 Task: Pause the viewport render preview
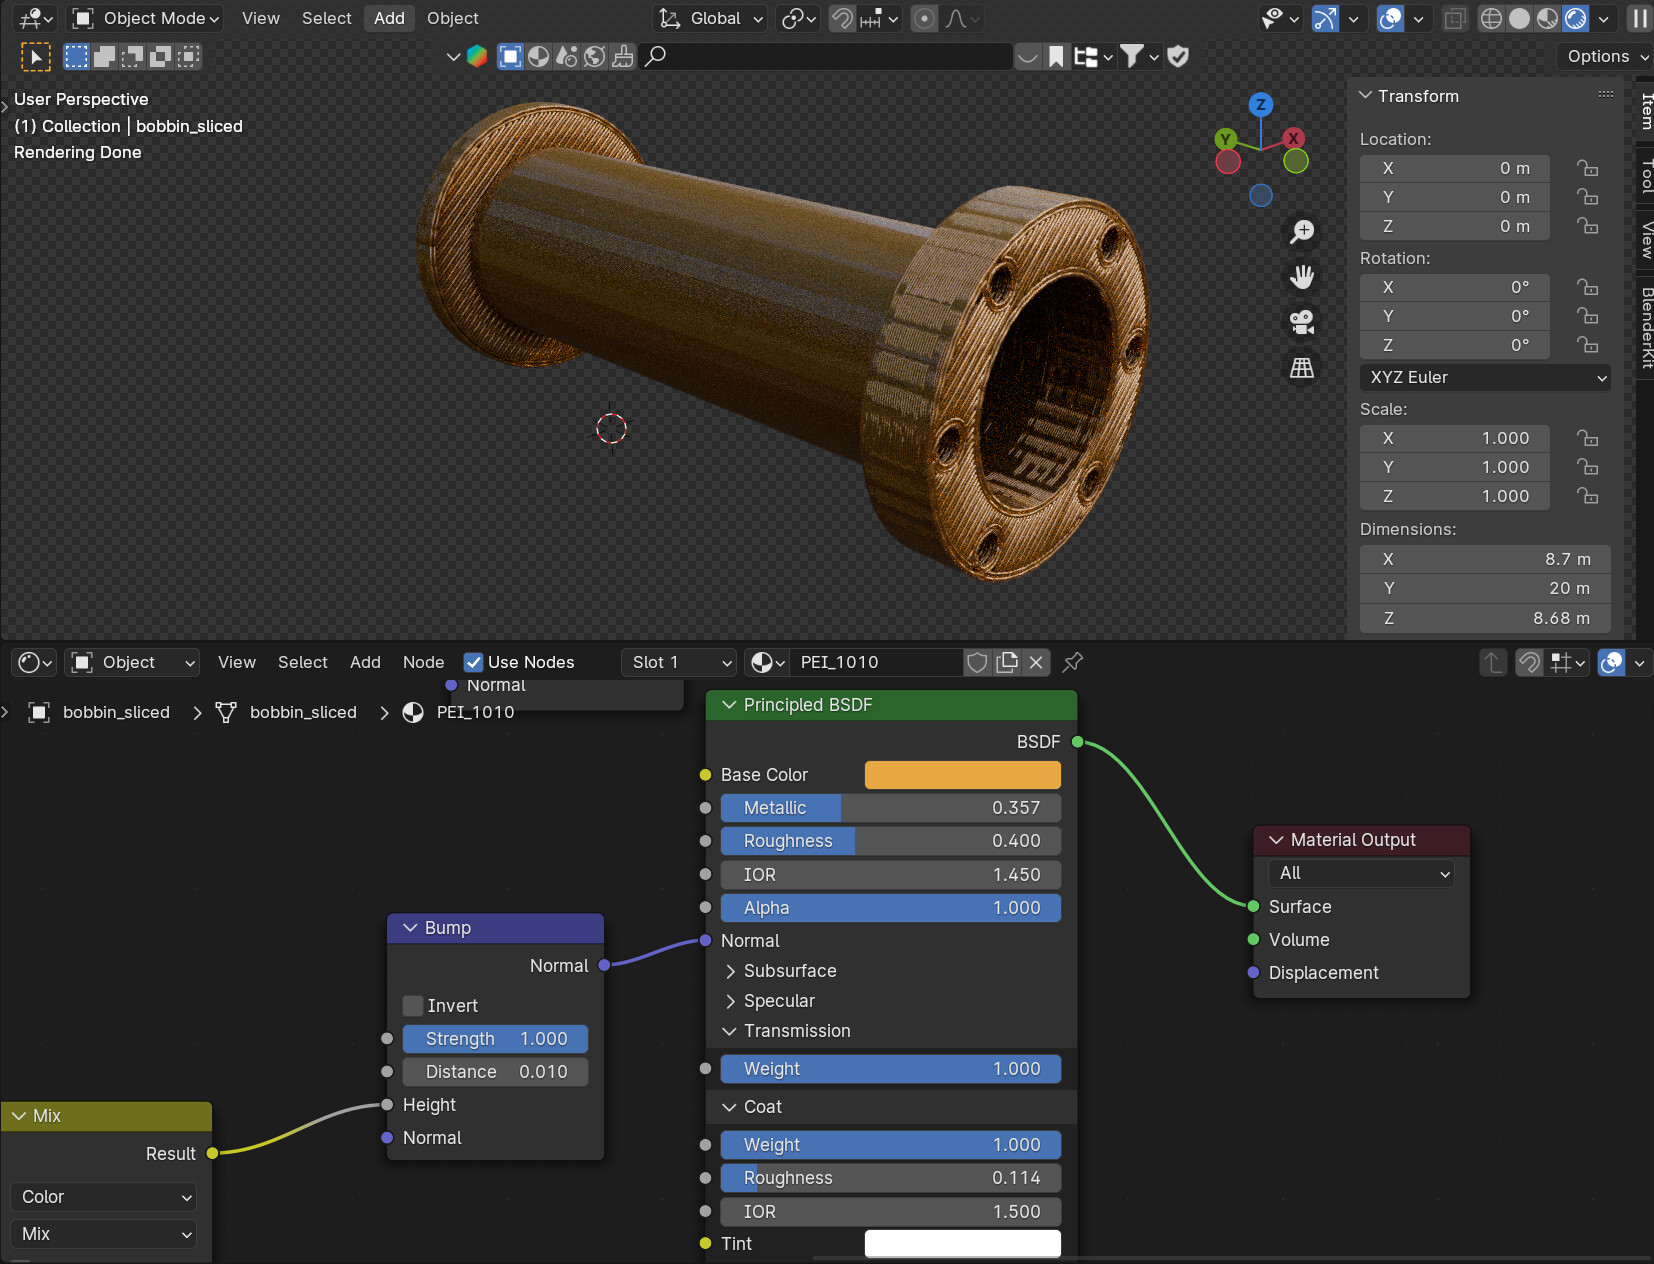coord(1640,18)
